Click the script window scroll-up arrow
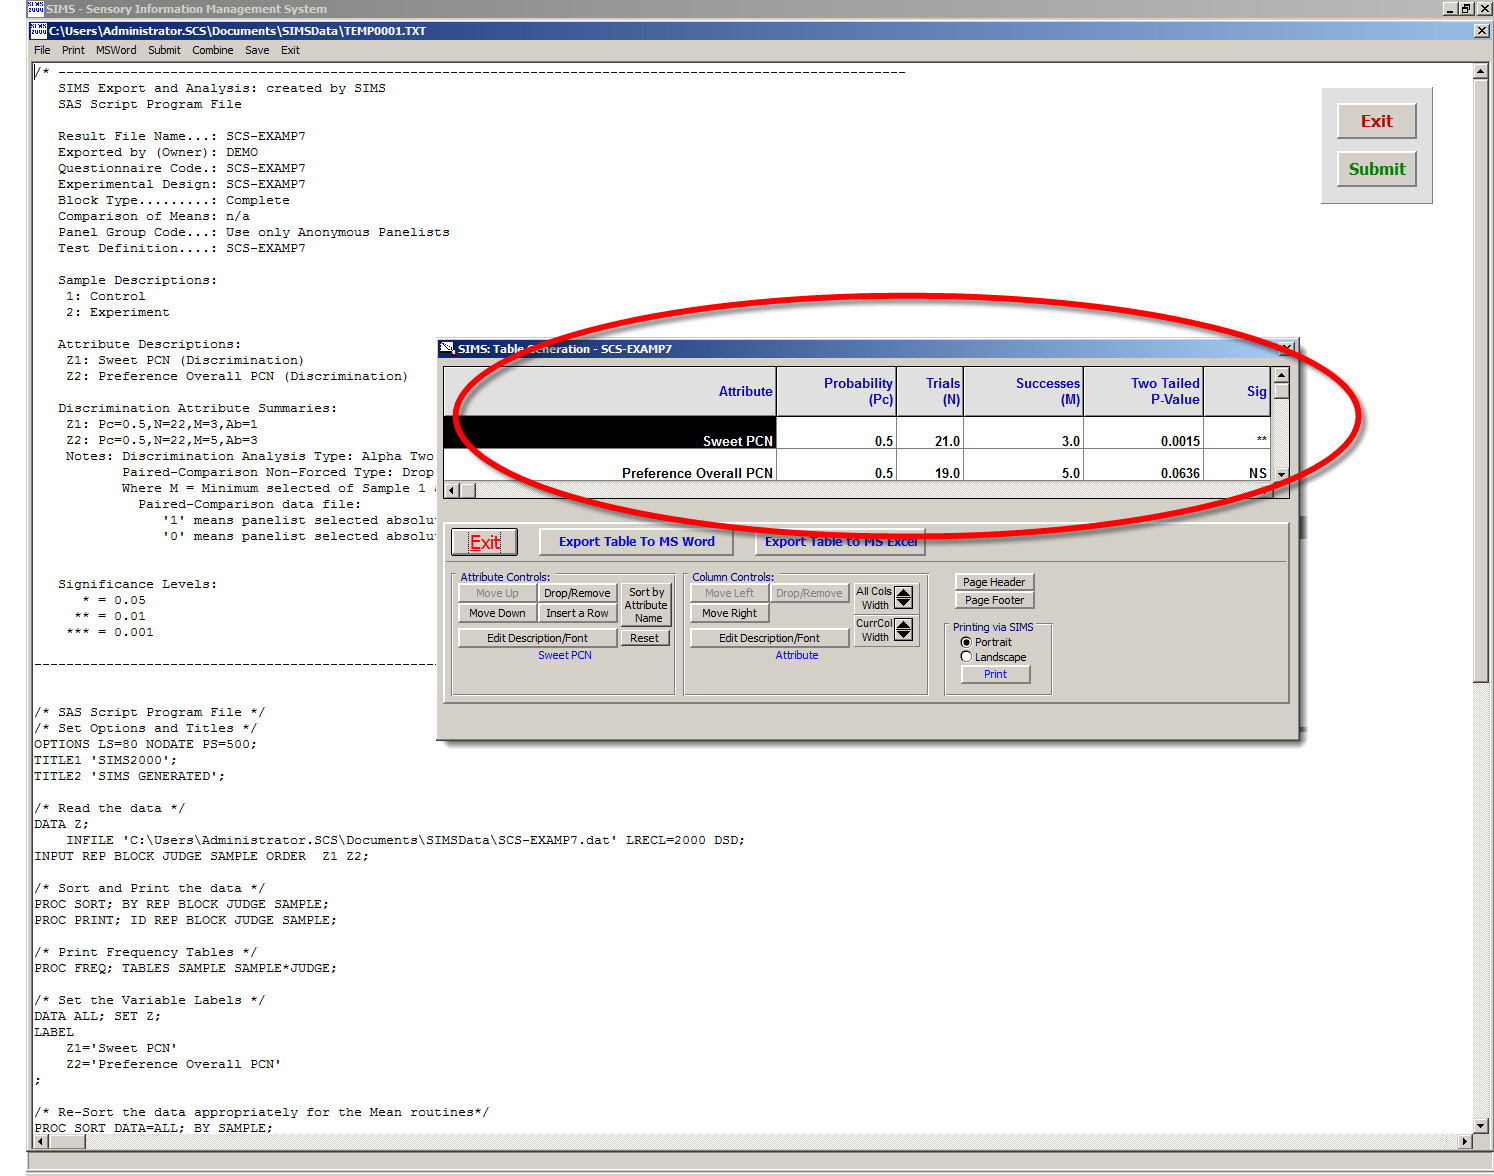The width and height of the screenshot is (1494, 1176). tap(1481, 71)
